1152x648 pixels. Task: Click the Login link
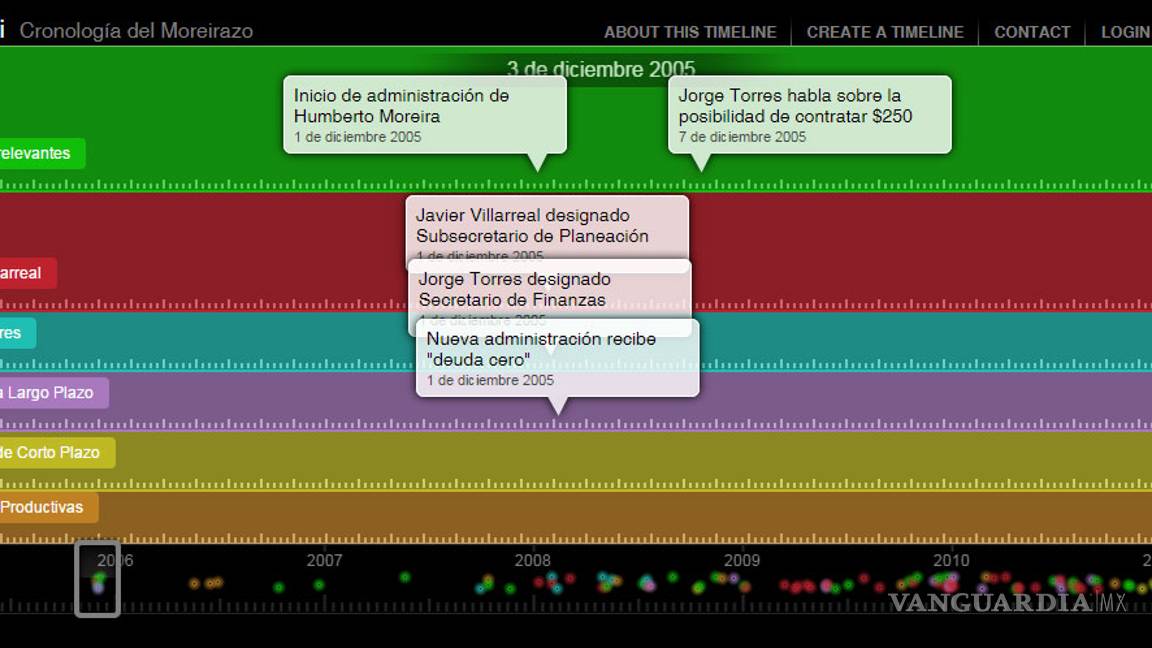[1126, 32]
